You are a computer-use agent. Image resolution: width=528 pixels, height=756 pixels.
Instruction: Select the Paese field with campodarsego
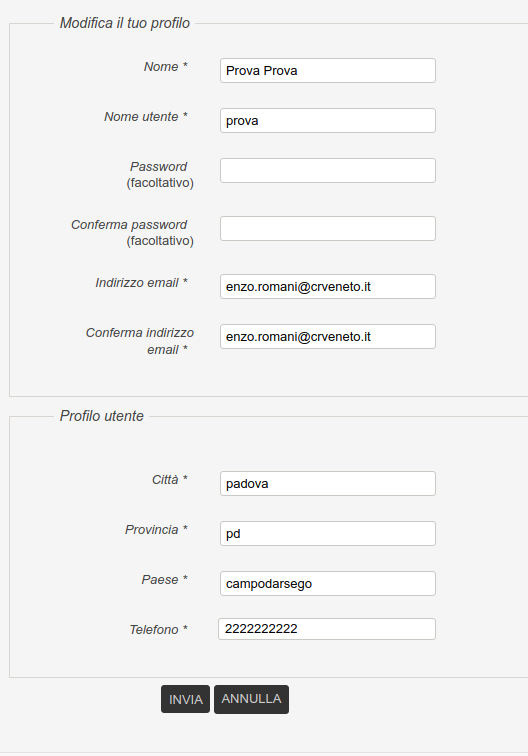328,583
